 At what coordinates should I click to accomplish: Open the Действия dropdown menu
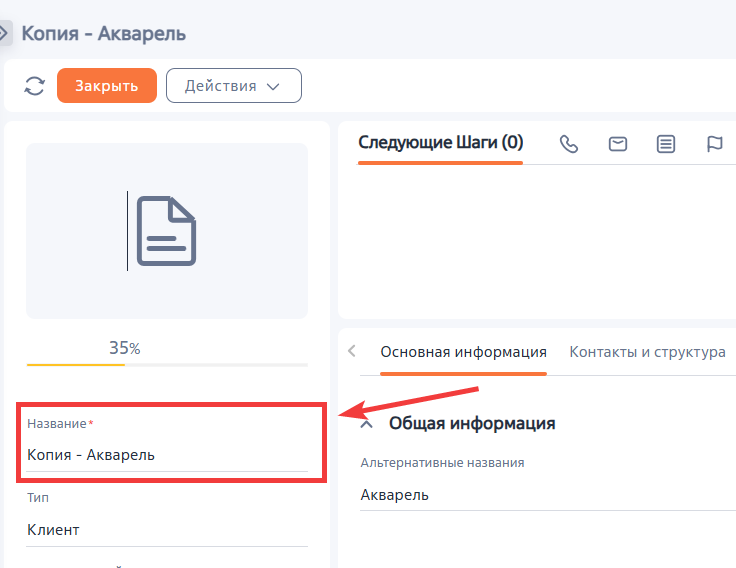234,85
